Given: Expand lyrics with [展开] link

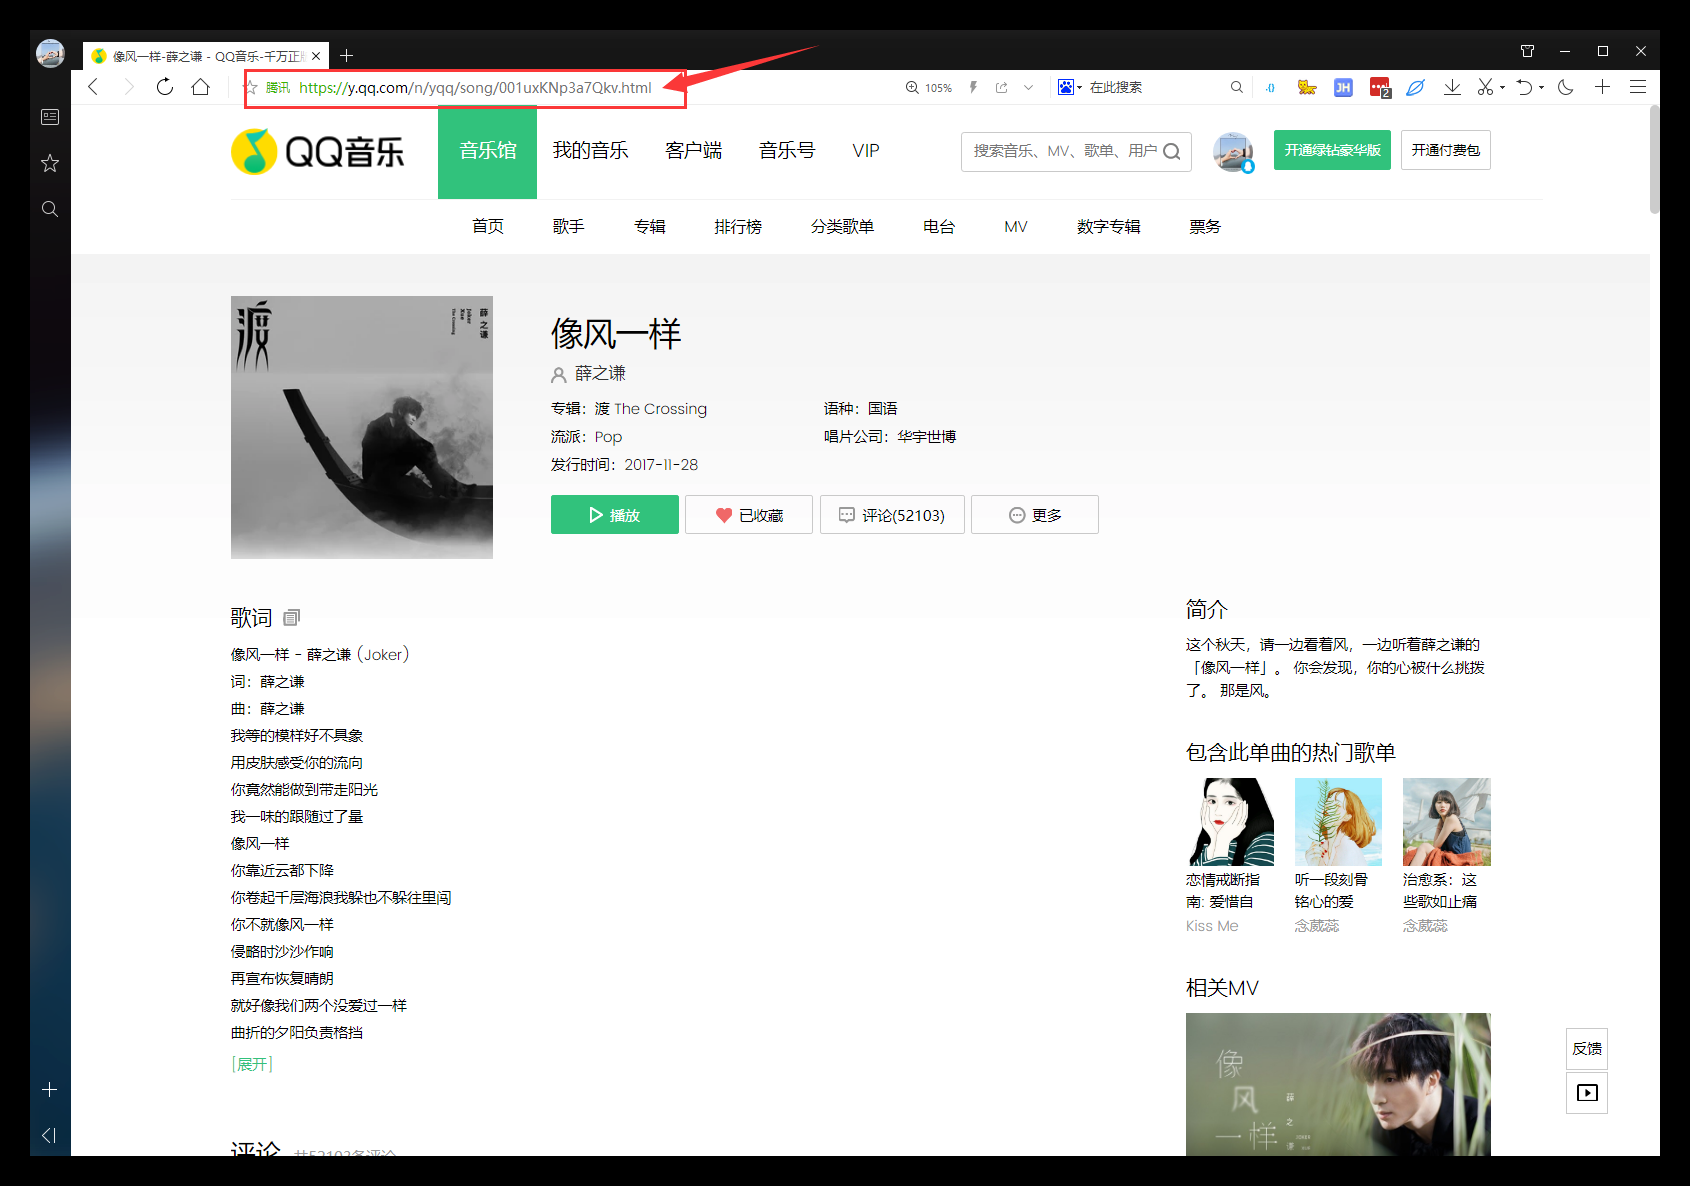Looking at the screenshot, I should click(252, 1064).
